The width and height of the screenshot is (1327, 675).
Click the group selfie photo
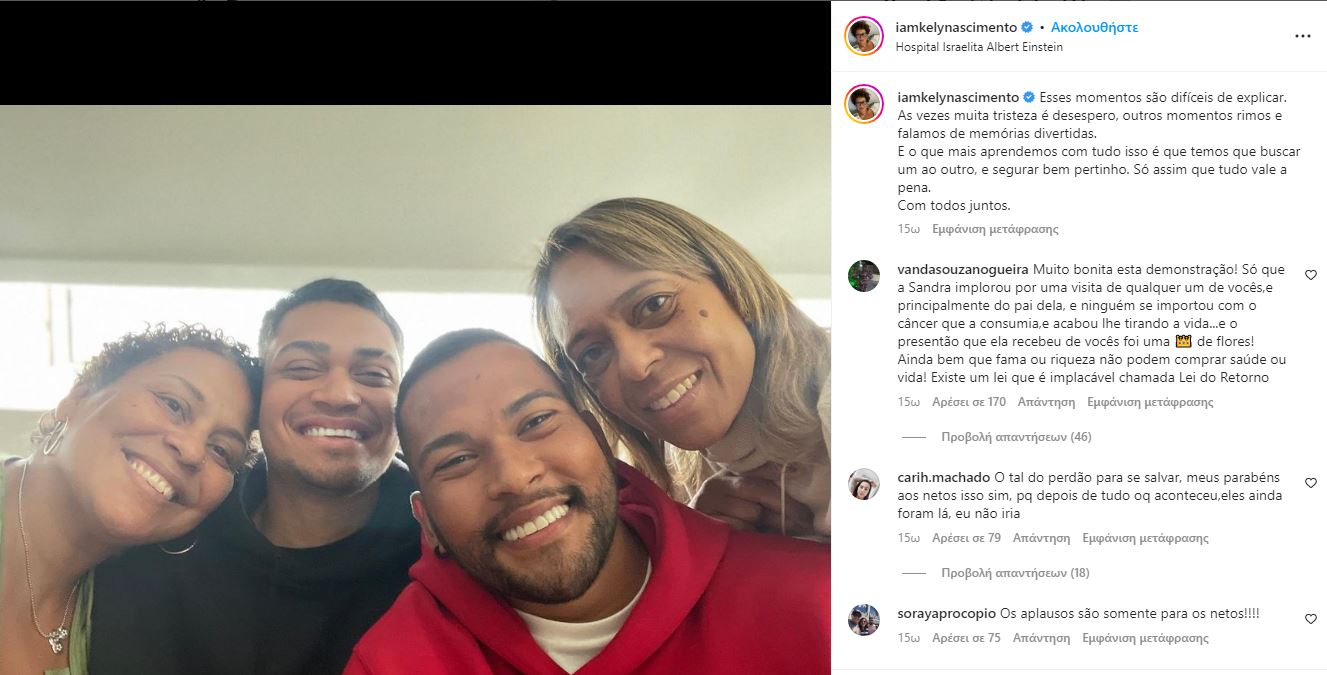415,390
